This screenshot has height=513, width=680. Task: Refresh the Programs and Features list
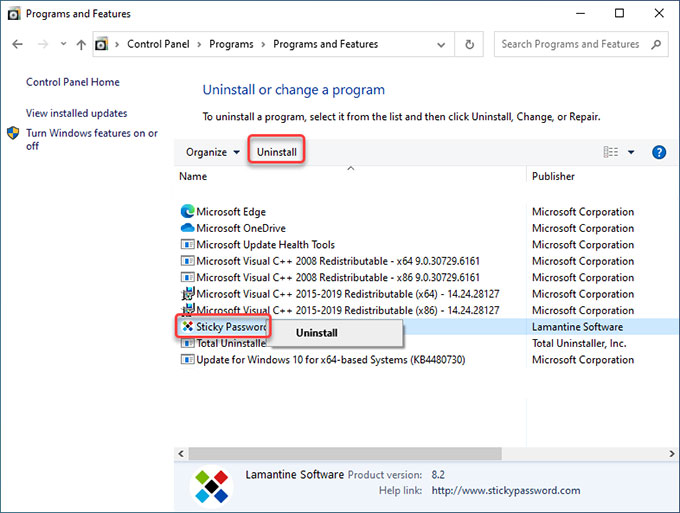click(x=469, y=44)
